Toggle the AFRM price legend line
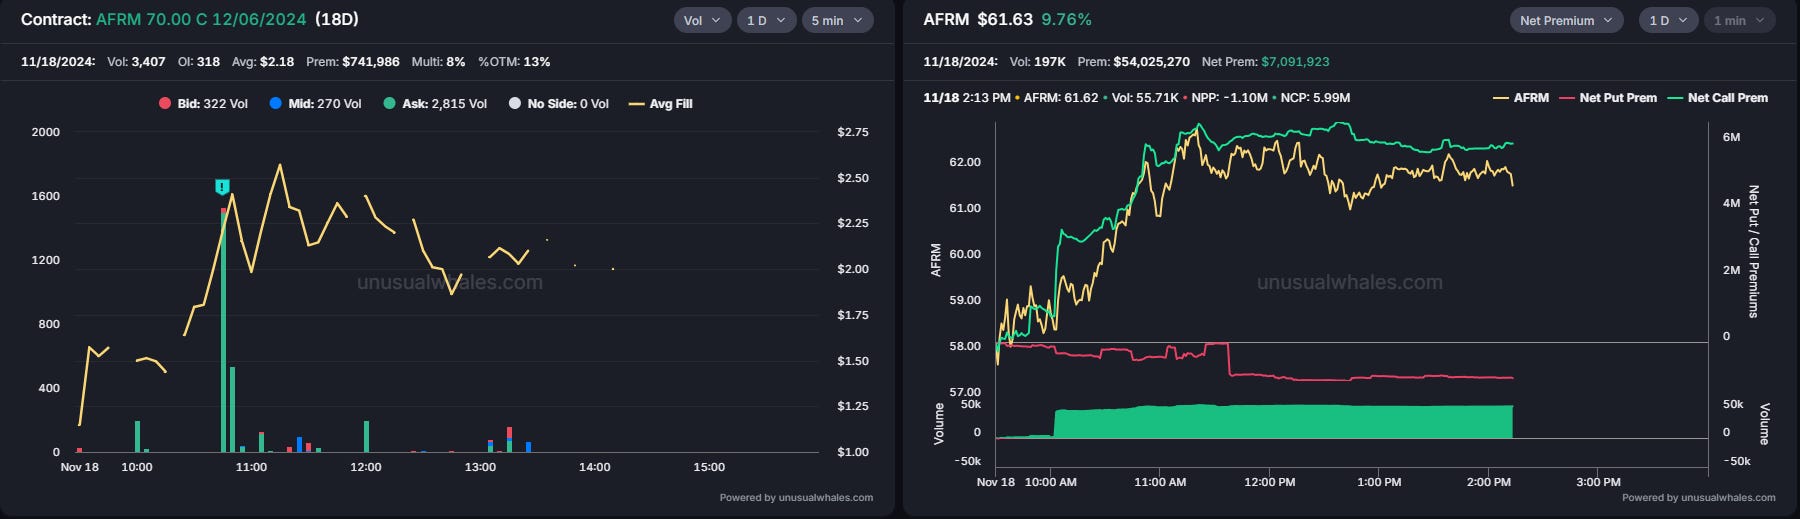This screenshot has width=1800, height=519. coord(1521,98)
